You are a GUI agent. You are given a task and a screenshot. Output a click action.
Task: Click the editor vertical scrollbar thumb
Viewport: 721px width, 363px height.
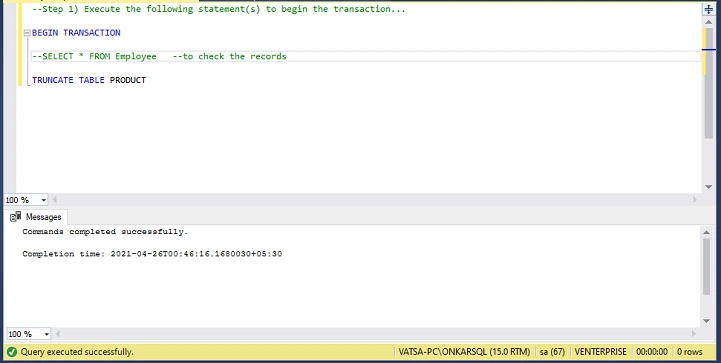click(x=708, y=83)
